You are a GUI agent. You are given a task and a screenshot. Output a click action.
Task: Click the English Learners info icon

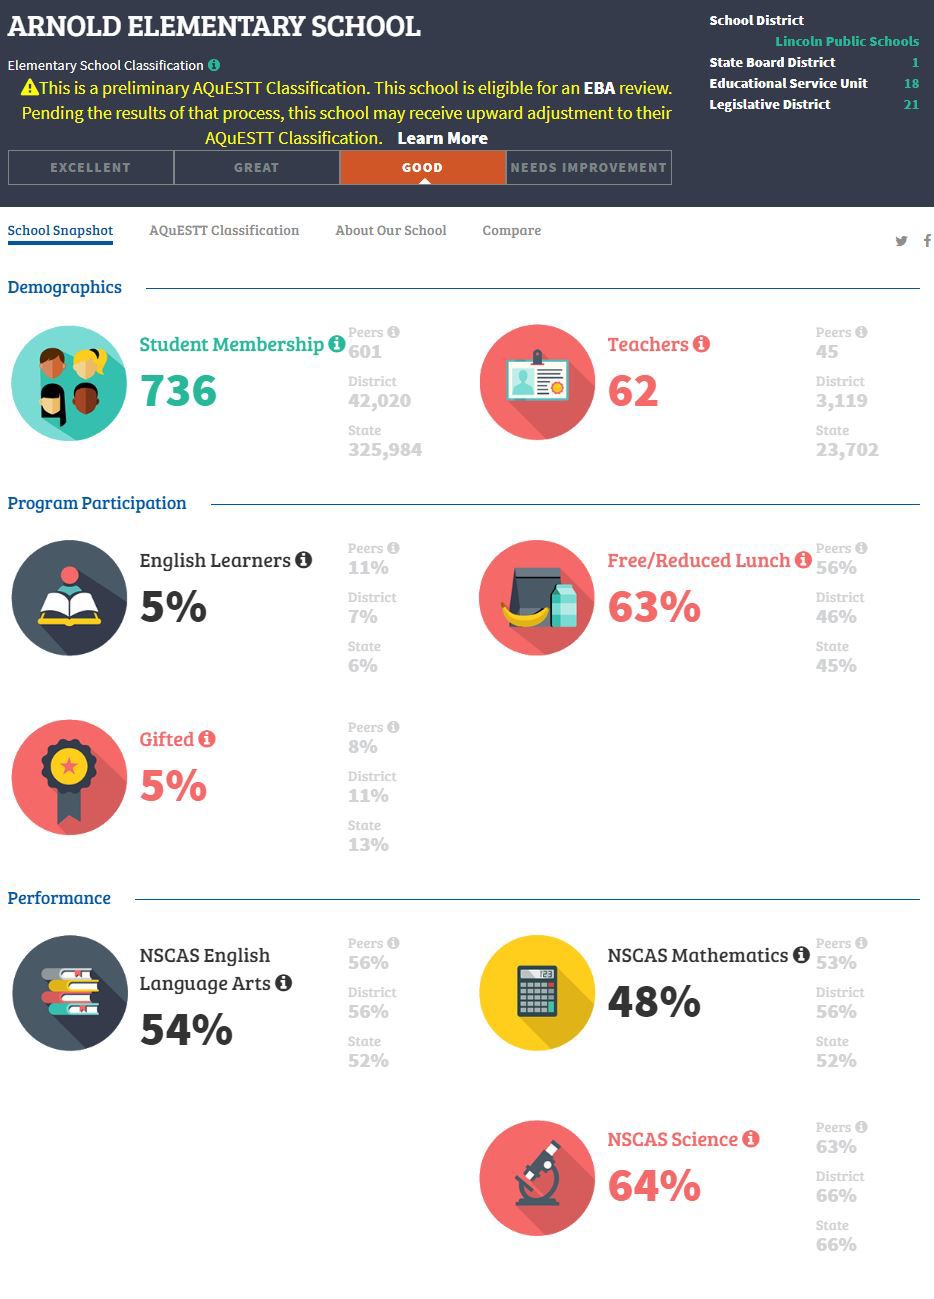(303, 560)
